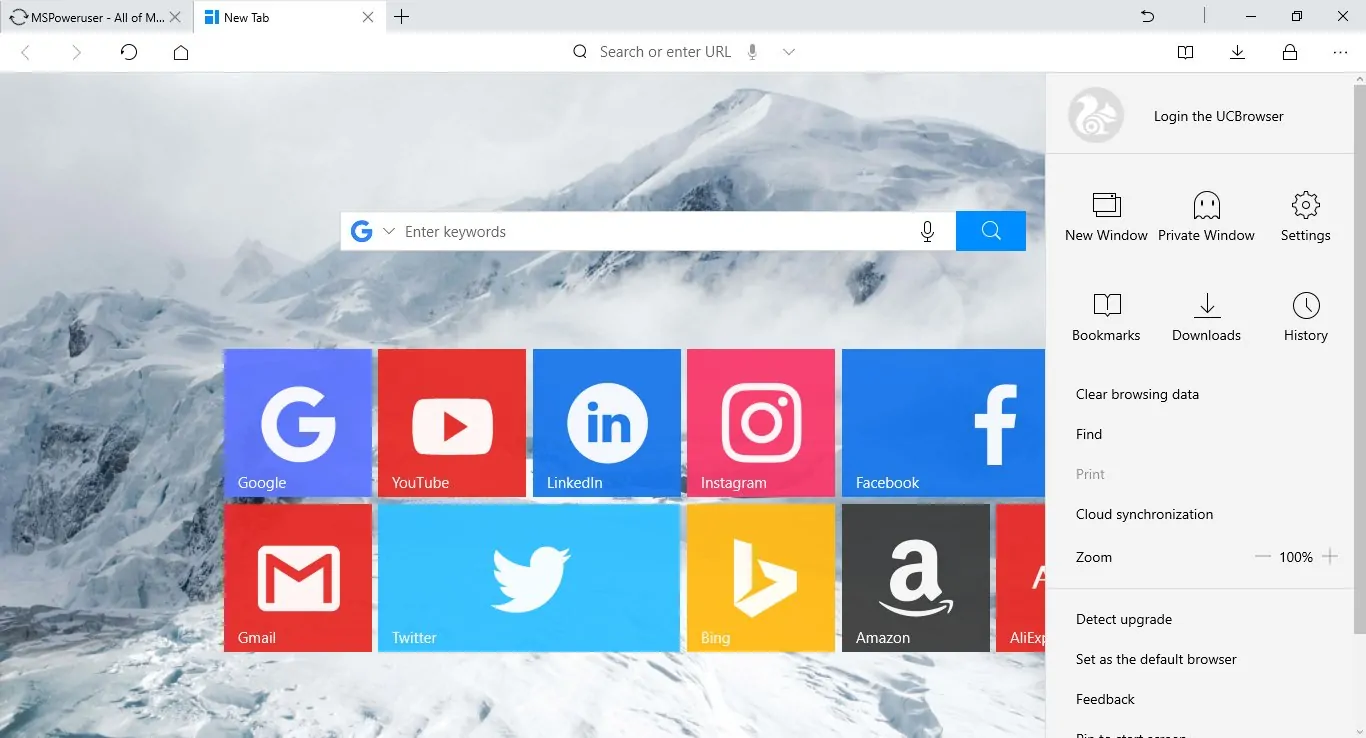
Task: Click the blue search button
Action: pyautogui.click(x=991, y=231)
